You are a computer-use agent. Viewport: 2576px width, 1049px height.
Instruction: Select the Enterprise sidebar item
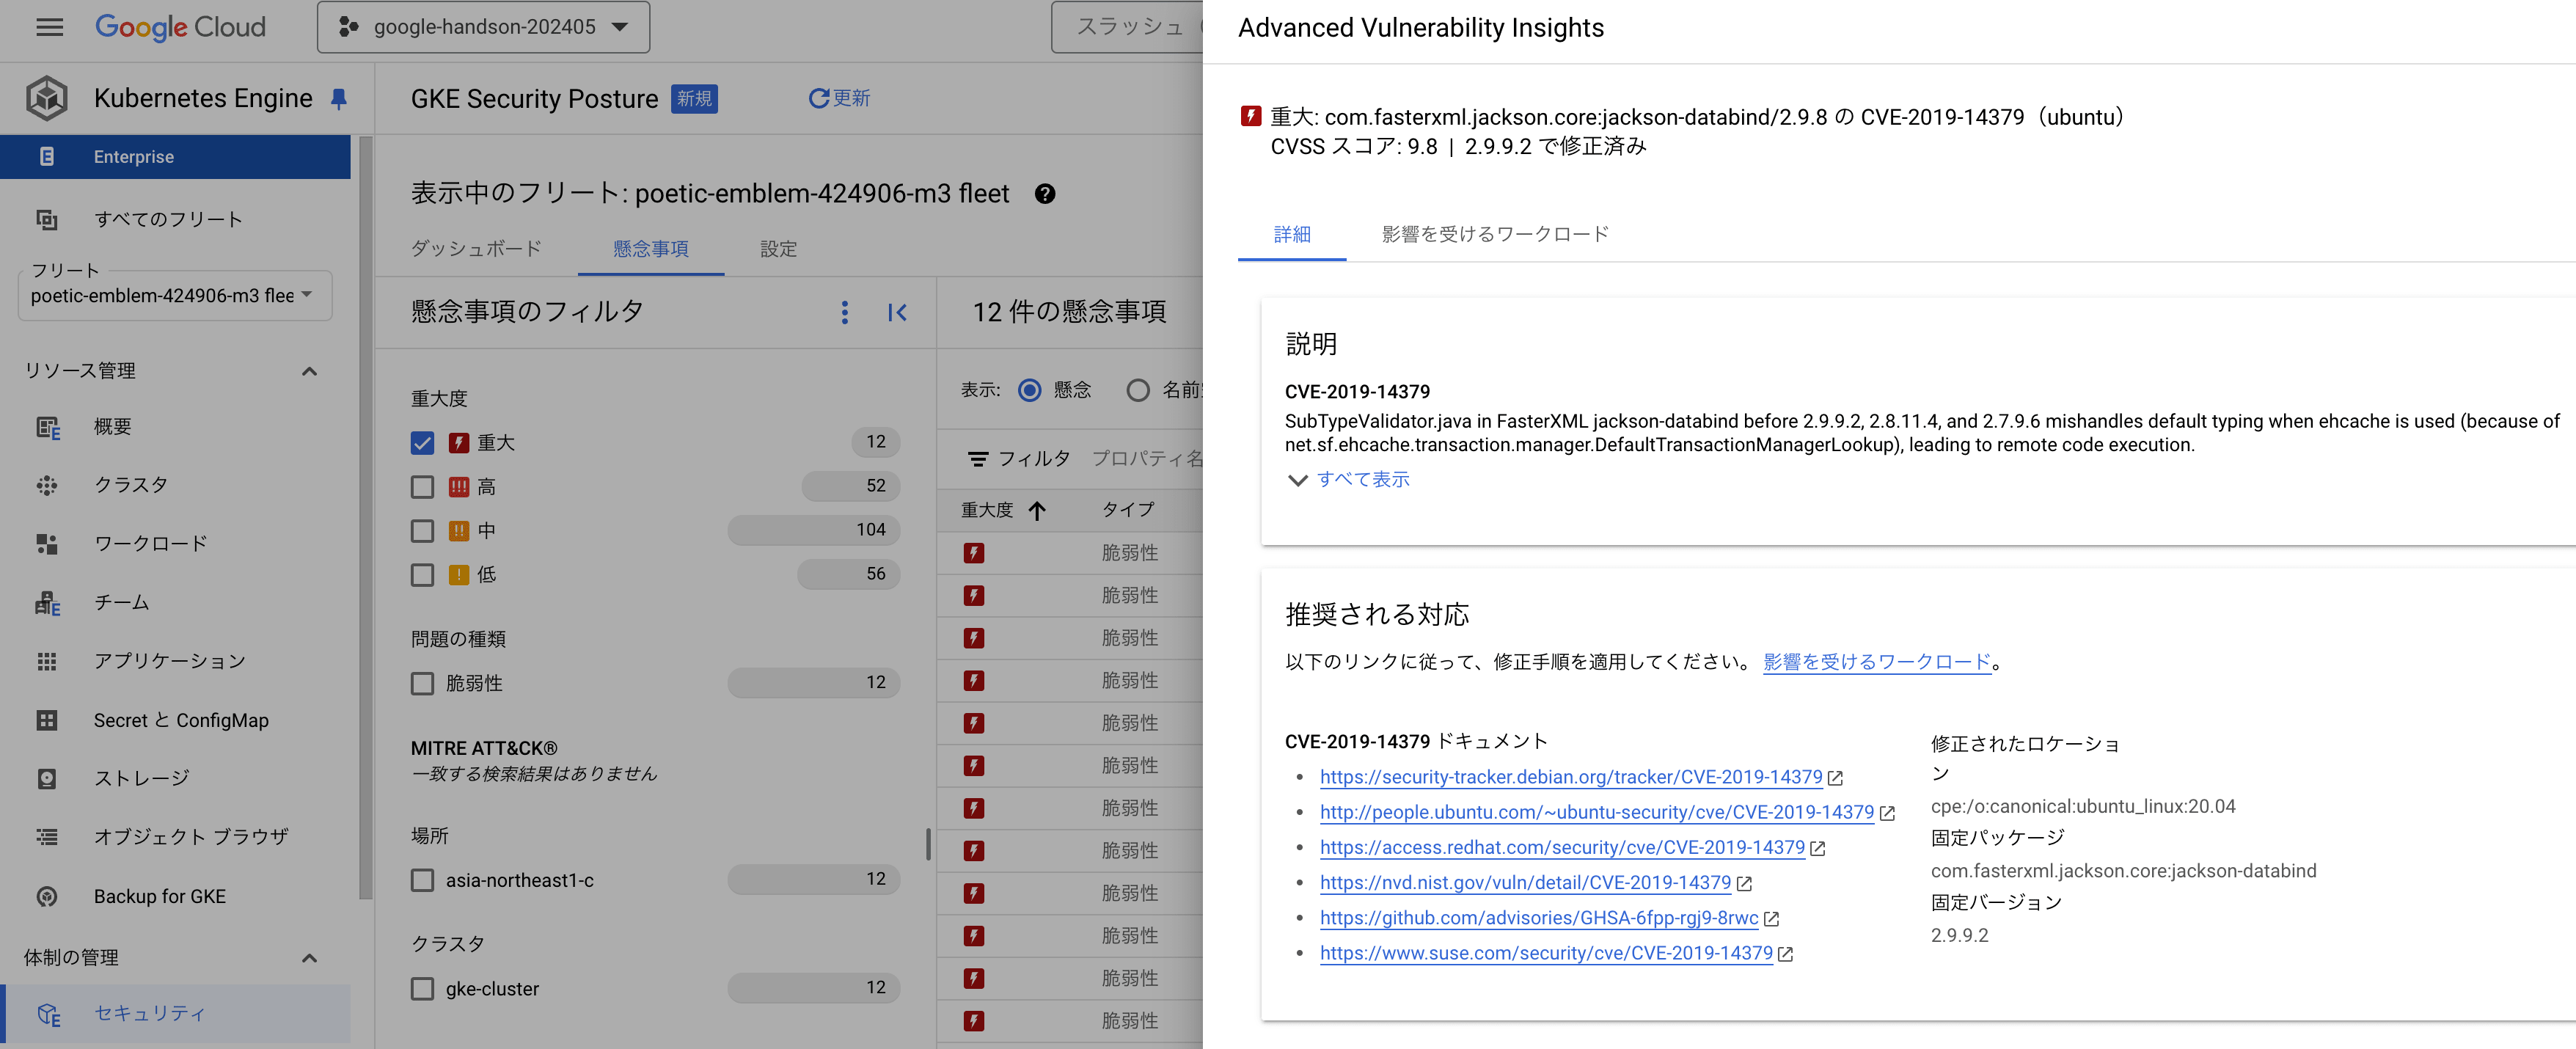click(175, 157)
